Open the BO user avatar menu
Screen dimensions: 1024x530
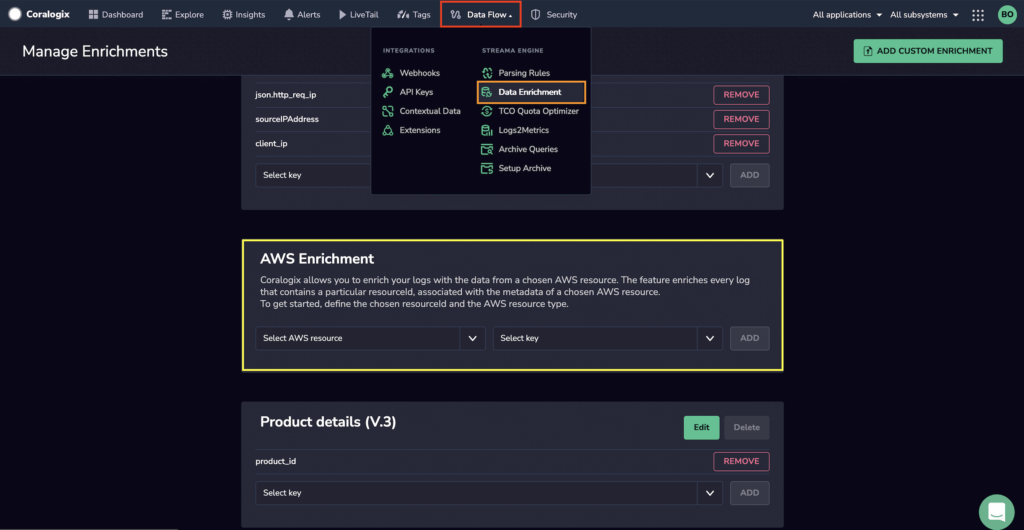[1007, 14]
